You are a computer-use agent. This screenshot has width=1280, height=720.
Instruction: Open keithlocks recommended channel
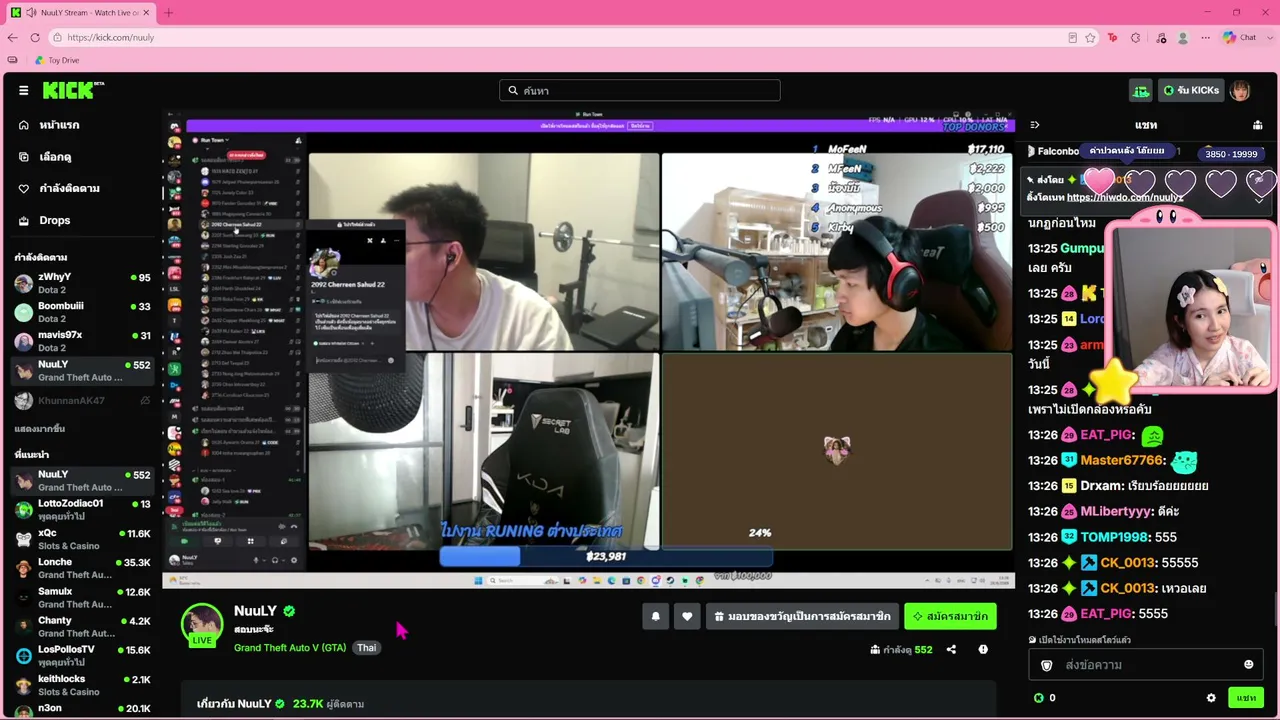pyautogui.click(x=82, y=684)
